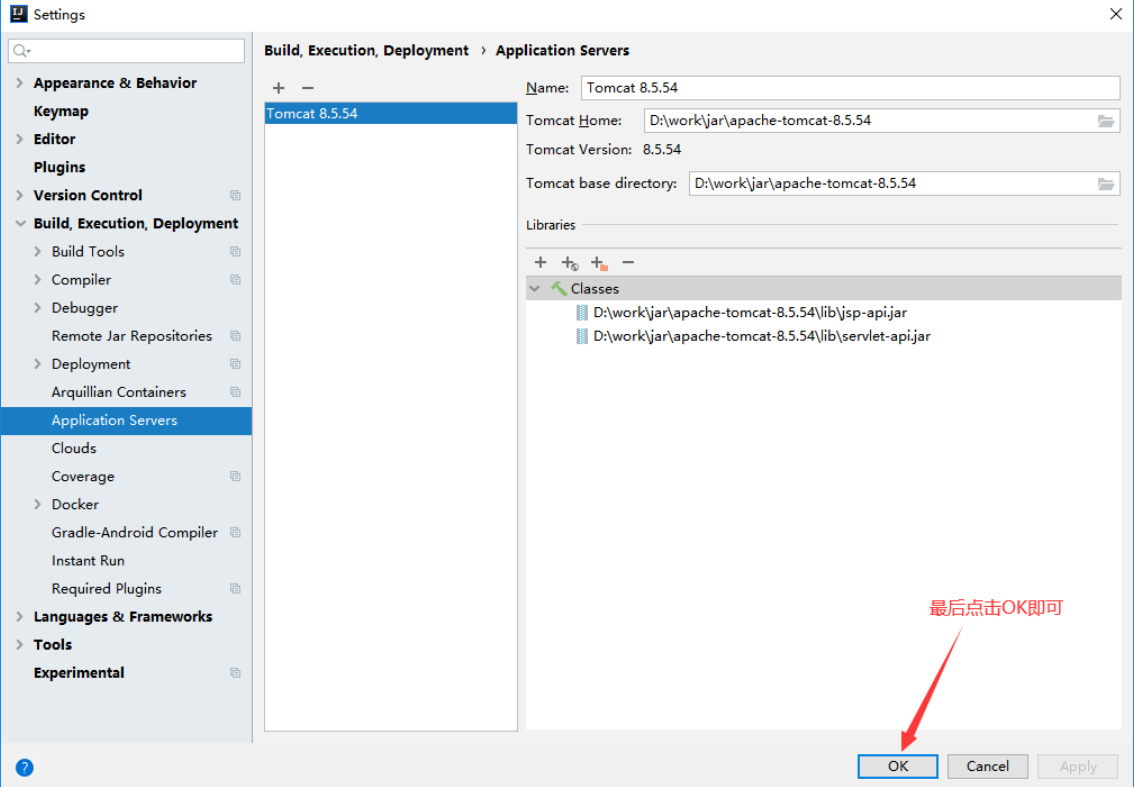Screen dimensions: 1134x787
Task: Click project-level icon beside Experimental
Action: 235,673
